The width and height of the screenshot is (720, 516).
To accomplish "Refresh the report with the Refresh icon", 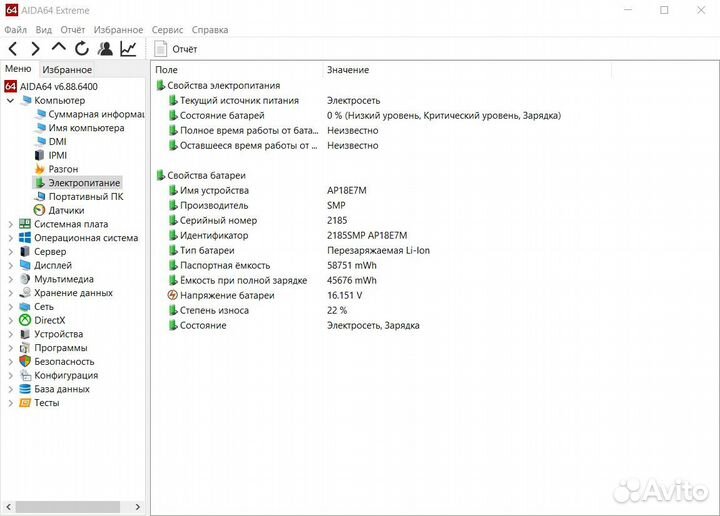I will pyautogui.click(x=82, y=49).
